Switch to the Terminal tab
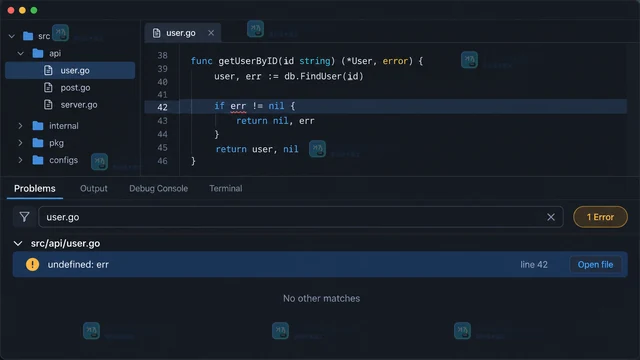This screenshot has height=360, width=640. [226, 189]
